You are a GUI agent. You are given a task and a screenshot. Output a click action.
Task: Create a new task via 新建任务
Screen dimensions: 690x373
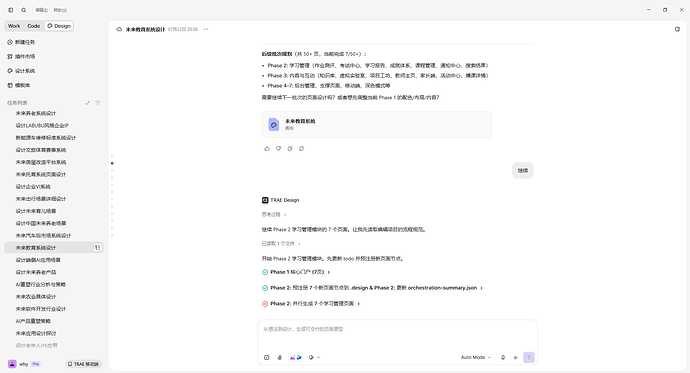(21, 42)
